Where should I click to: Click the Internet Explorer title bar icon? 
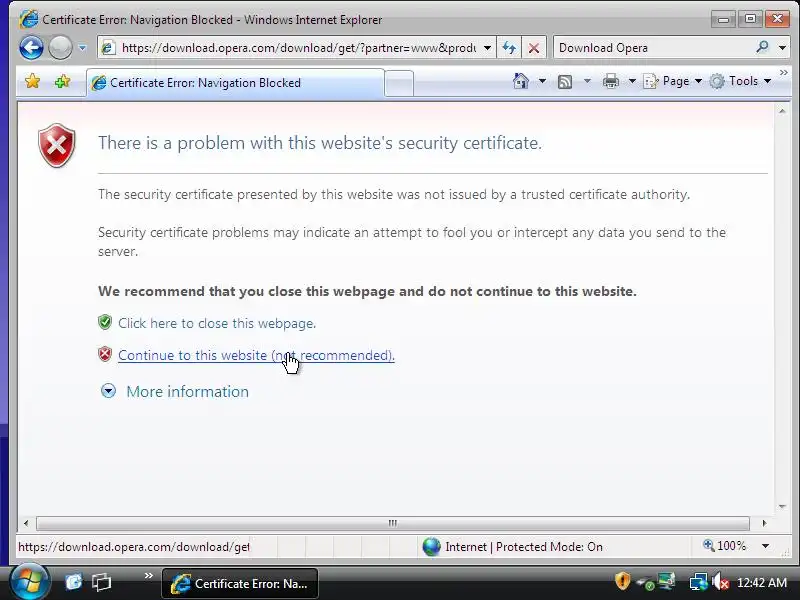tap(29, 19)
